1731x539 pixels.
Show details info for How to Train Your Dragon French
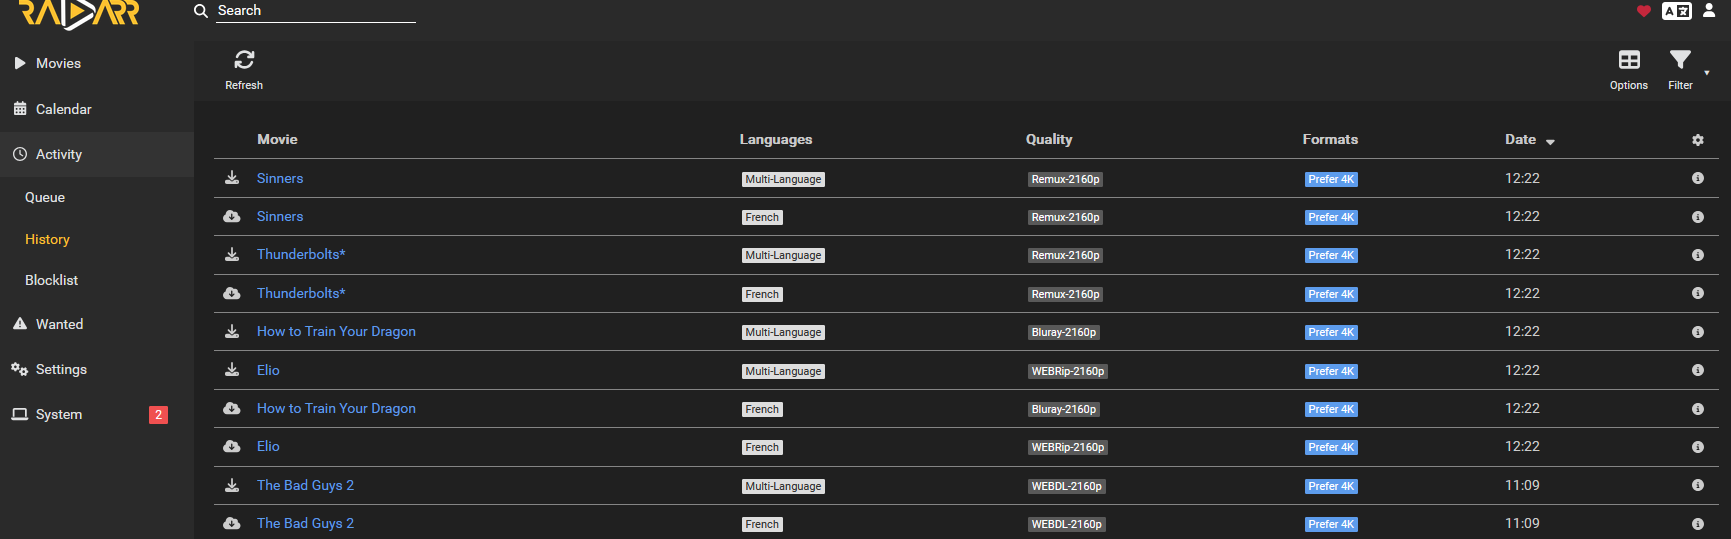coord(1697,409)
